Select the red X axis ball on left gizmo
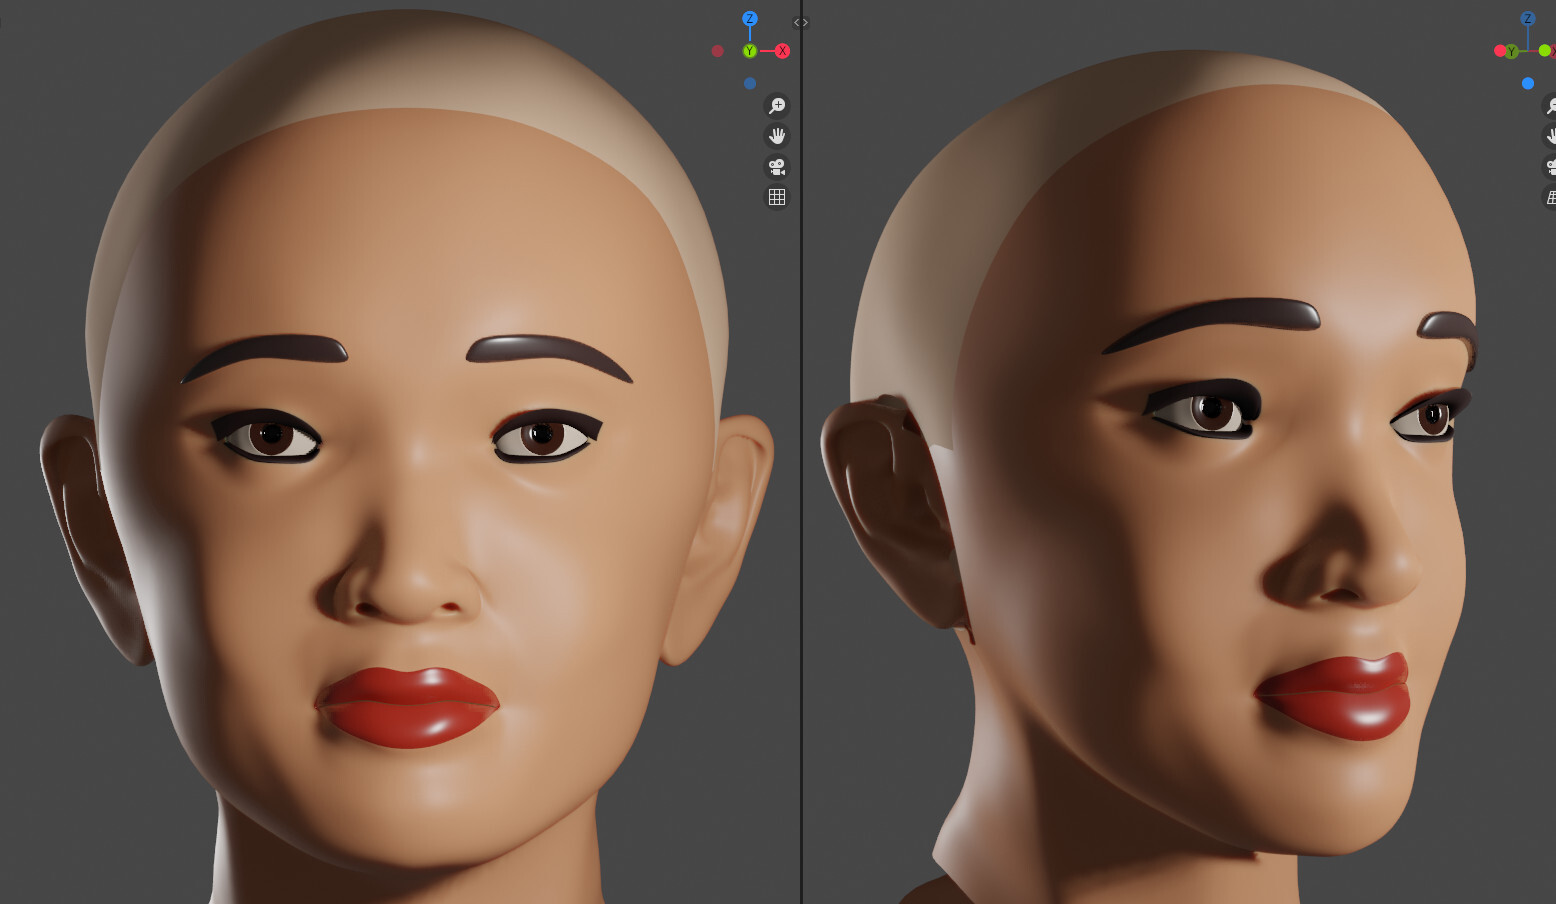This screenshot has width=1556, height=904. coord(783,50)
